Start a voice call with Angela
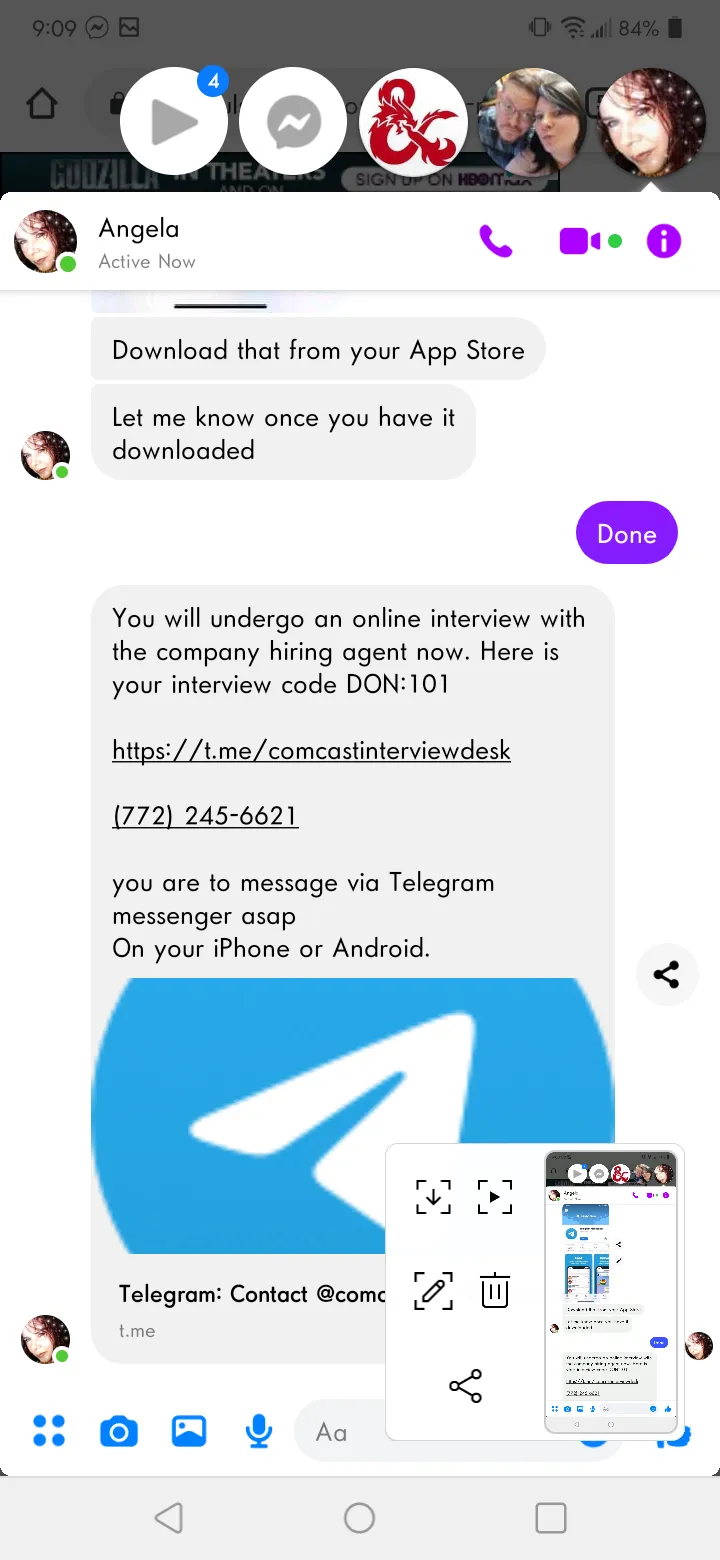This screenshot has width=720, height=1560. 496,241
